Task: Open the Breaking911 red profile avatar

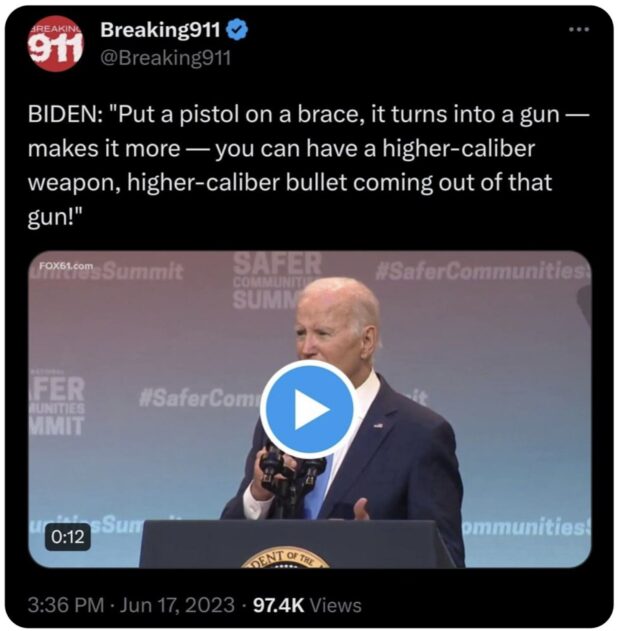Action: point(55,43)
